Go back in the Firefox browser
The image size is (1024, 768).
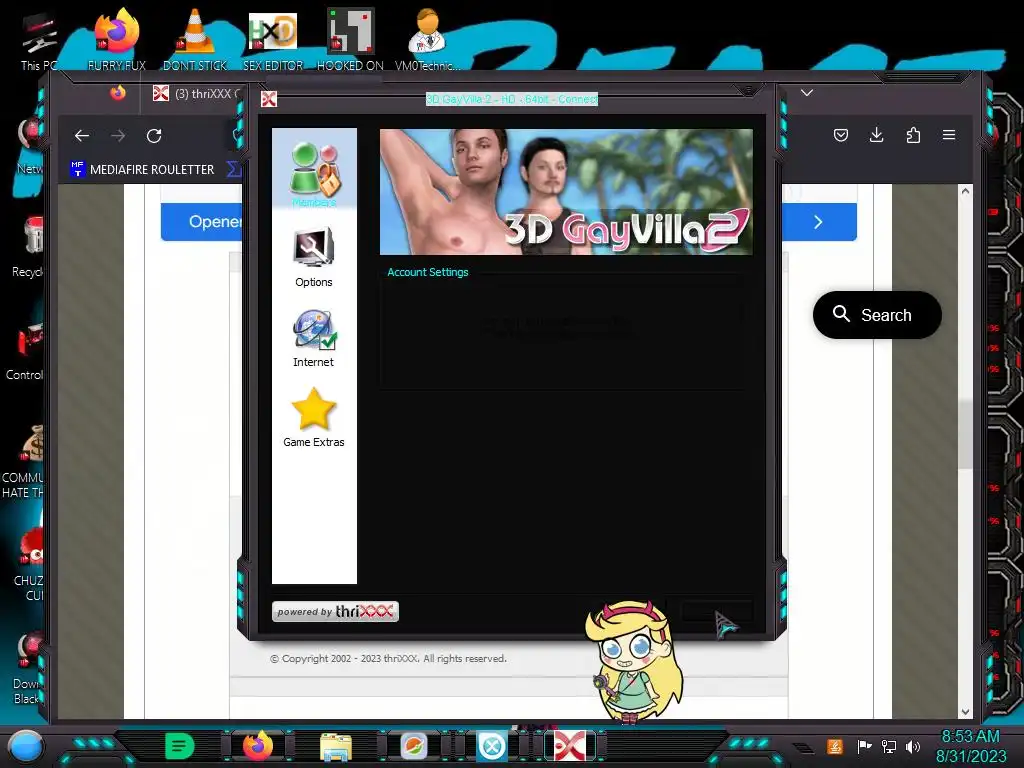(82, 136)
